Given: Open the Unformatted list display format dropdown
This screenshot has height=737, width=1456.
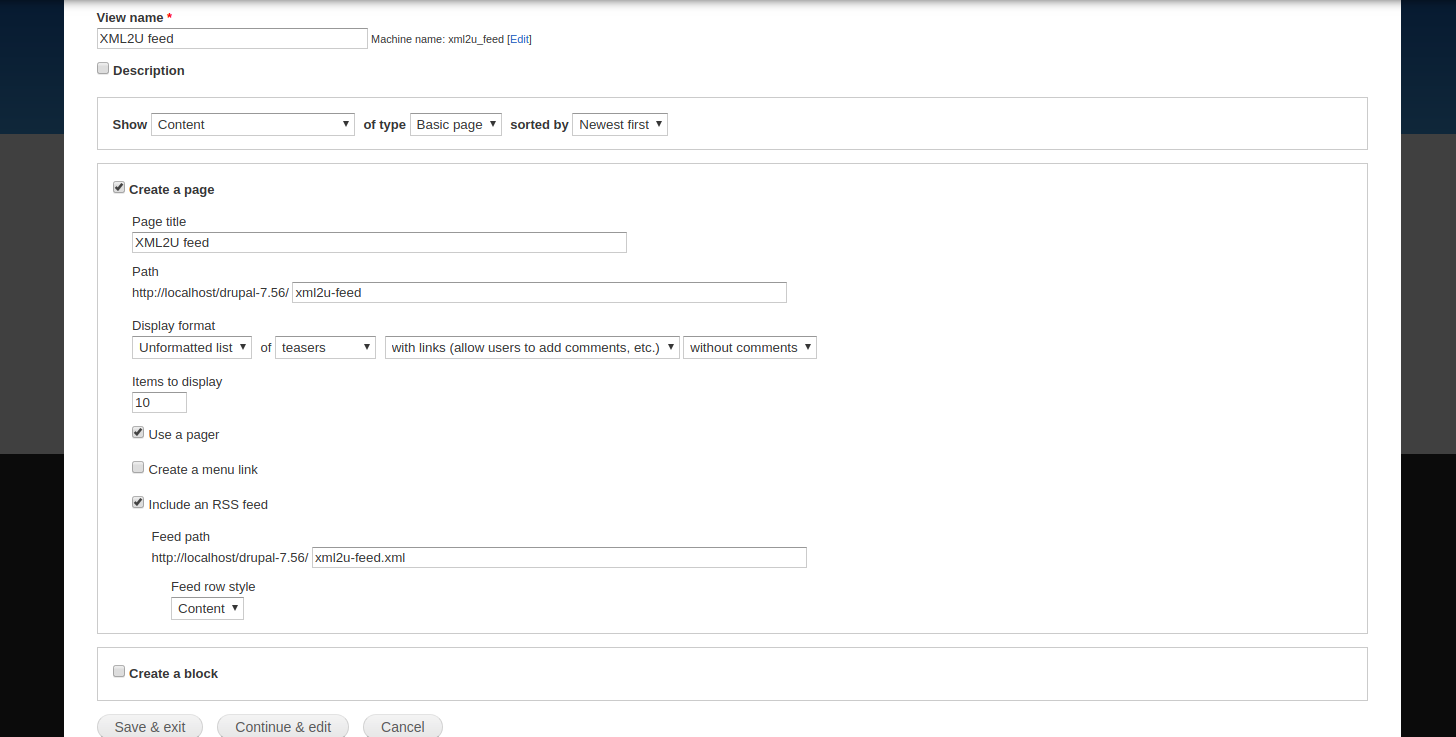Looking at the screenshot, I should (192, 348).
